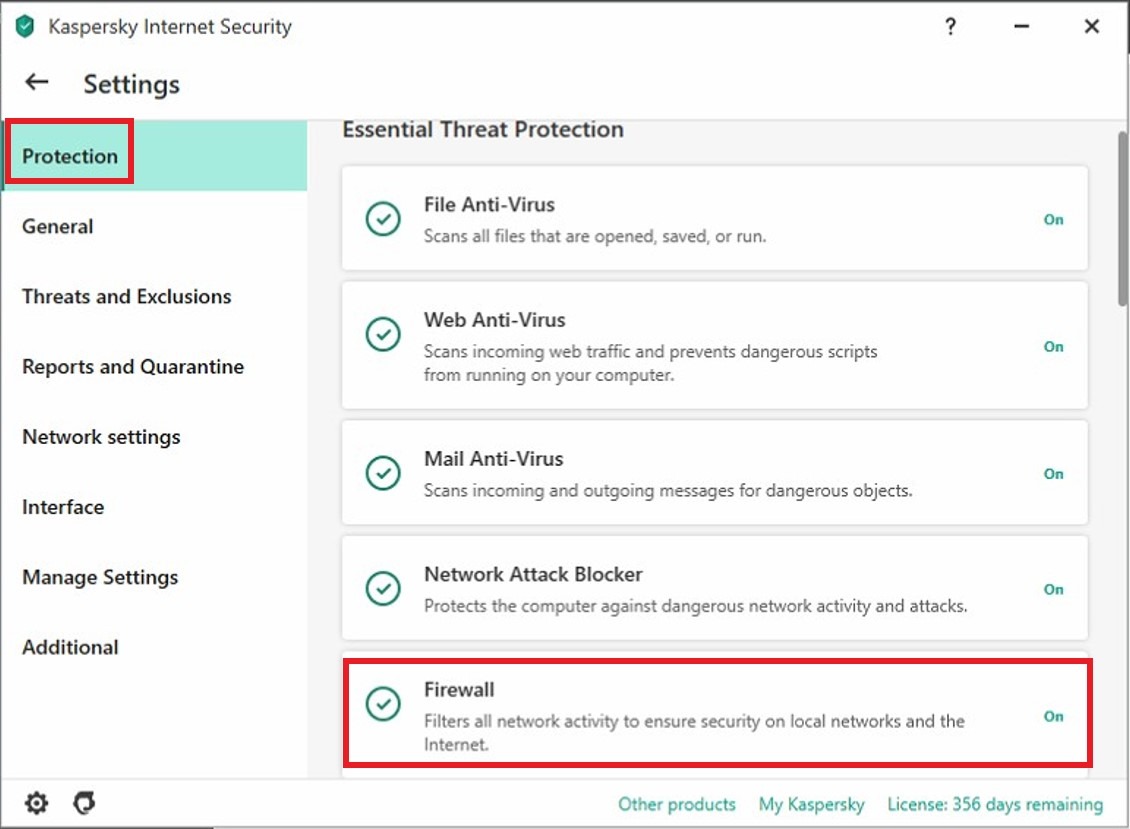The width and height of the screenshot is (1130, 829).
Task: Click the back arrow next to Settings
Action: (37, 83)
